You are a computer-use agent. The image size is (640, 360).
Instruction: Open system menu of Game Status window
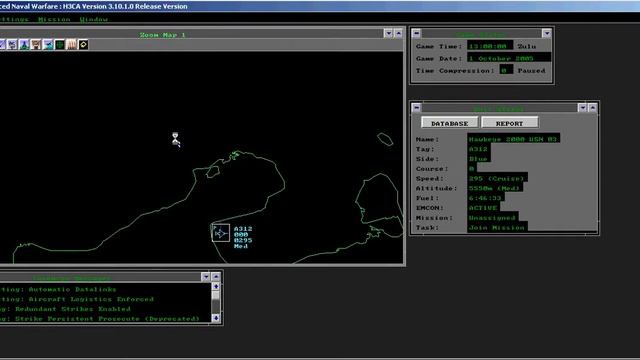pos(416,33)
